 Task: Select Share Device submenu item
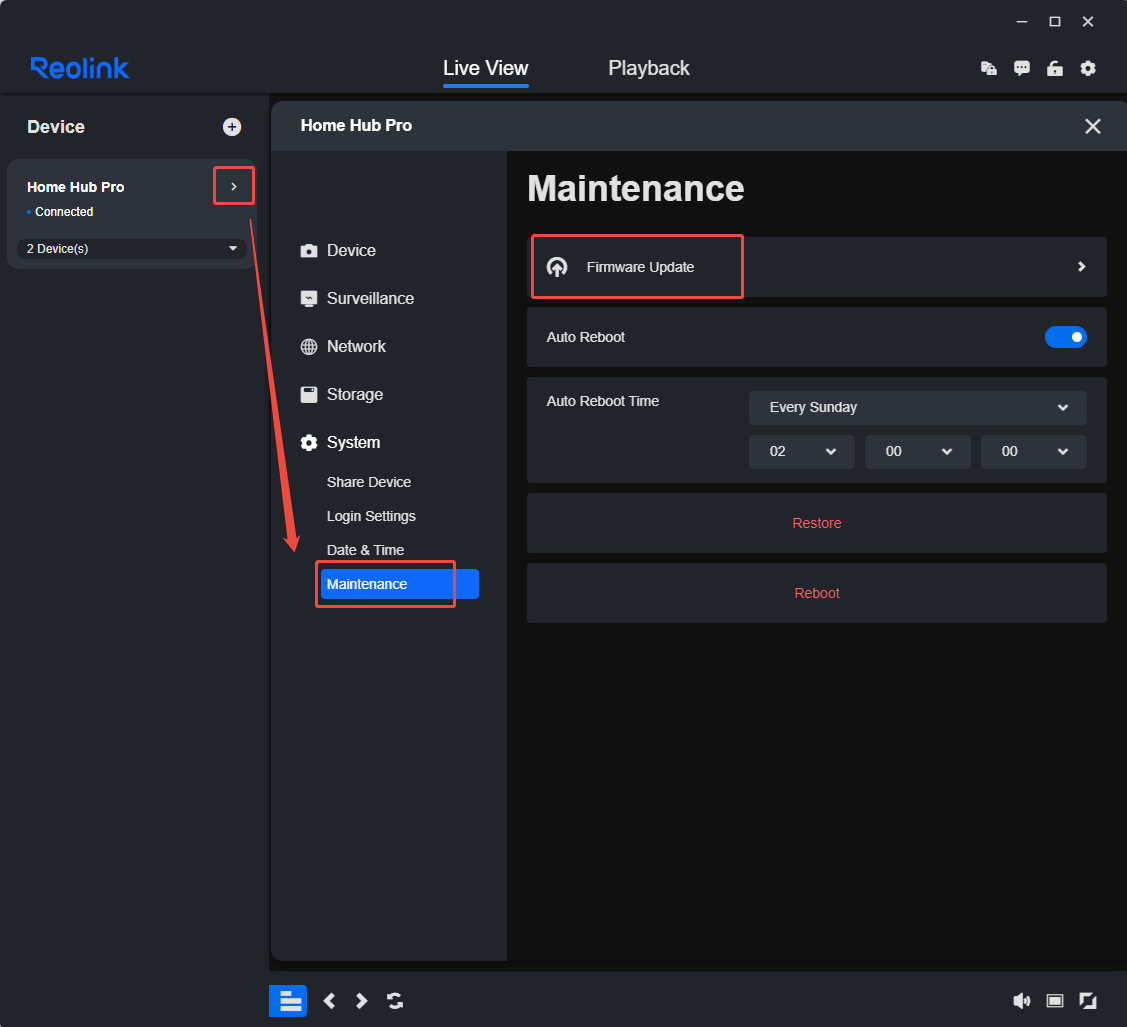[x=369, y=482]
